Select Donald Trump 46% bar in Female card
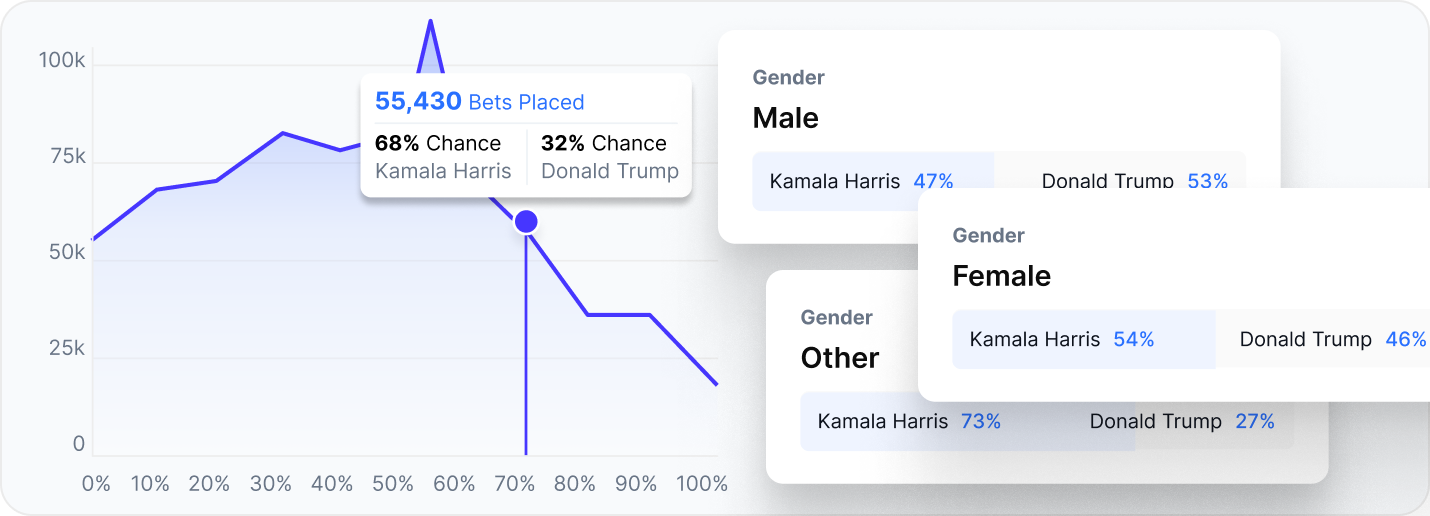Viewport: 1430px width, 516px height. coord(1332,340)
